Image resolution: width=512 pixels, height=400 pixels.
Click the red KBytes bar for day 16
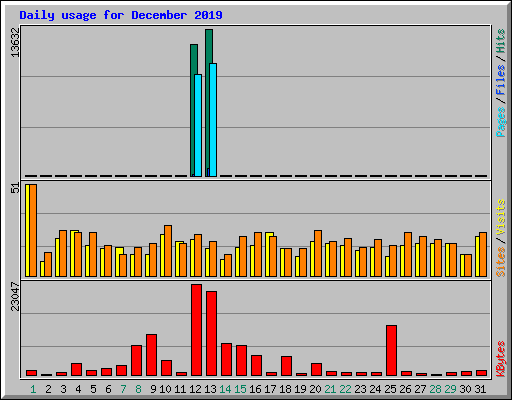256,366
